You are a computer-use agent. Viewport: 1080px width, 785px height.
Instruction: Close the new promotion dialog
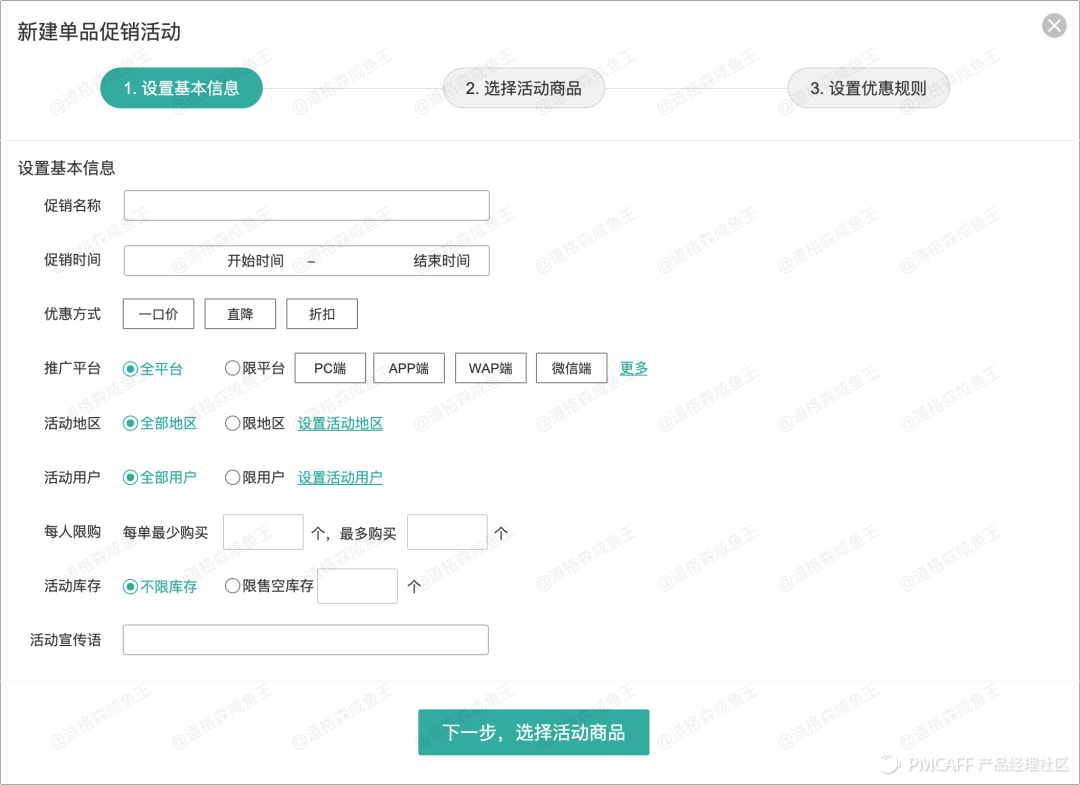pos(1054,26)
